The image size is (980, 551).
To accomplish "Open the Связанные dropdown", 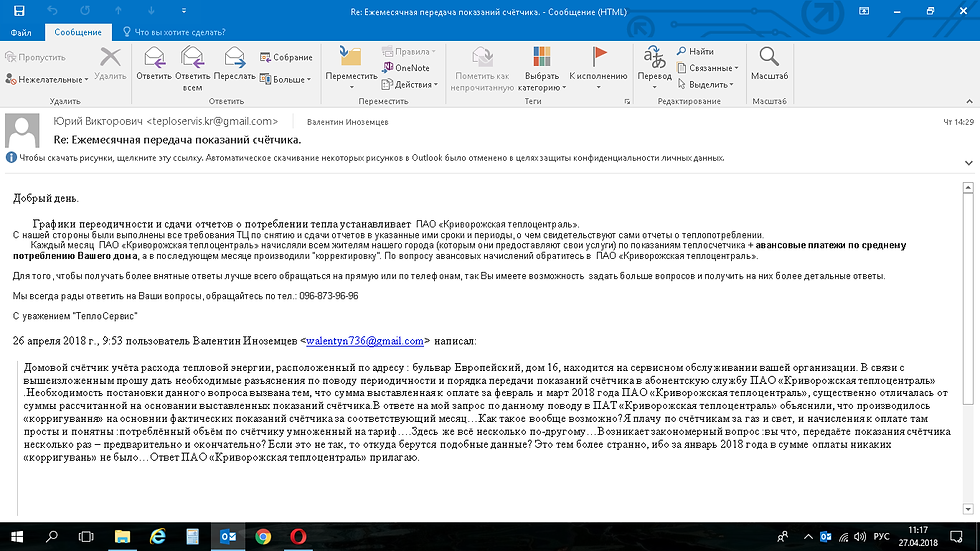I will tap(708, 67).
